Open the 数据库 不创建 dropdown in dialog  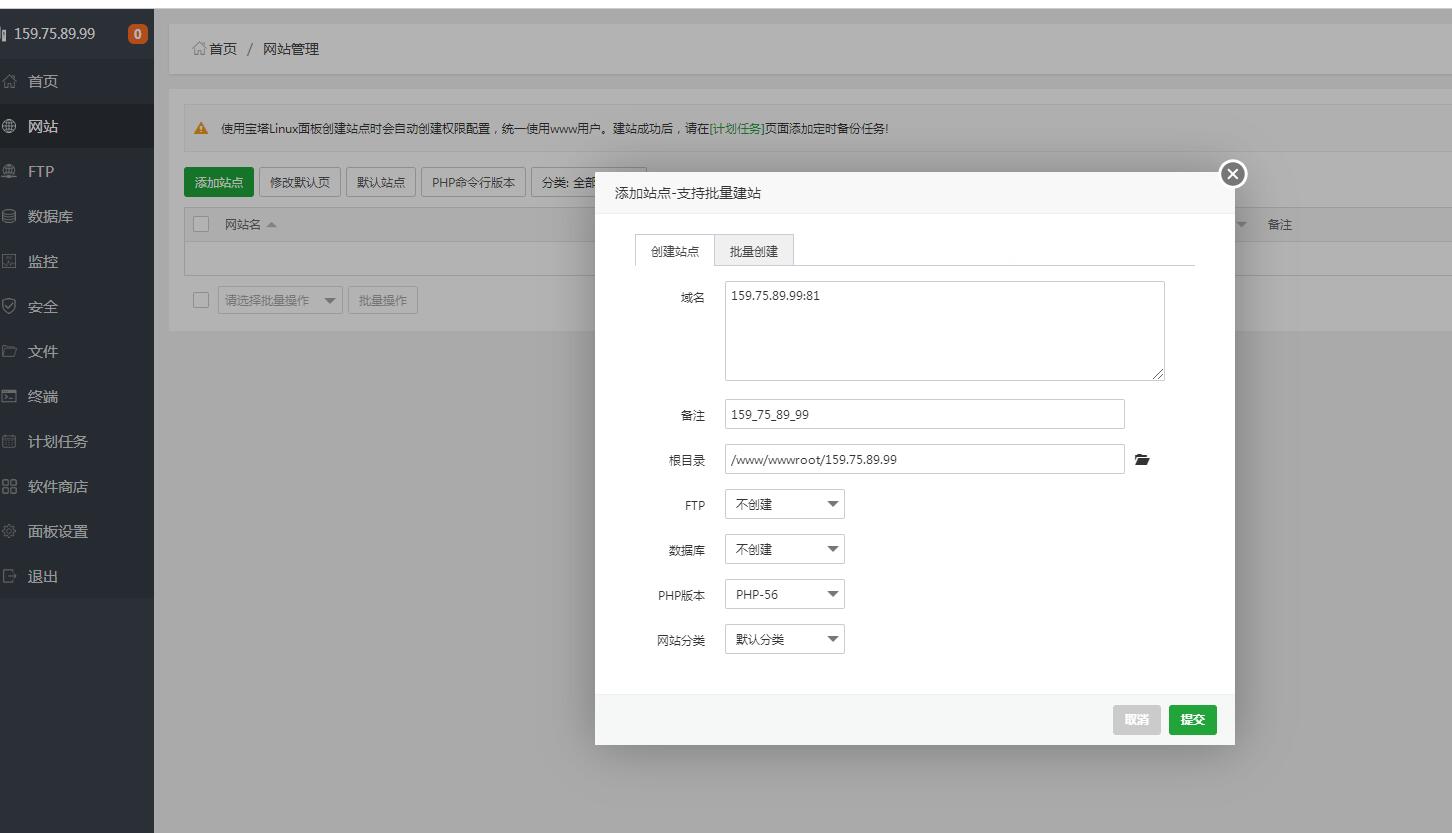(x=784, y=549)
